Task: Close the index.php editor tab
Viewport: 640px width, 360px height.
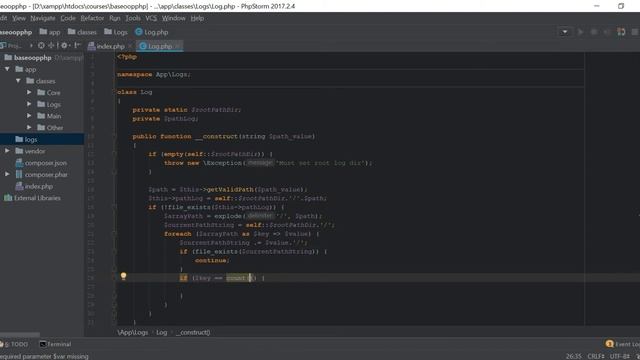Action: (x=130, y=46)
